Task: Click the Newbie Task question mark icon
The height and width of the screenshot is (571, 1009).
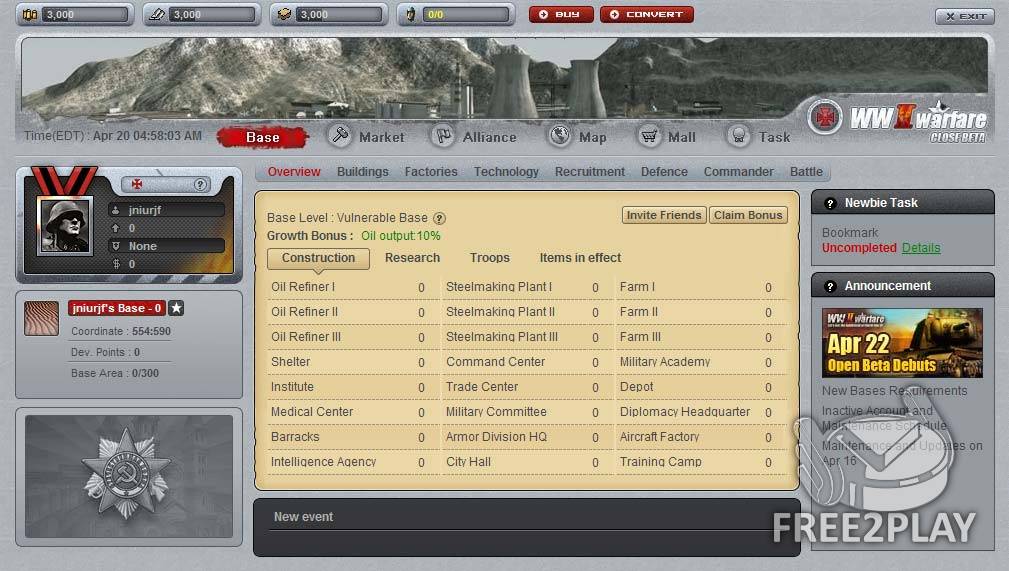Action: coord(830,203)
